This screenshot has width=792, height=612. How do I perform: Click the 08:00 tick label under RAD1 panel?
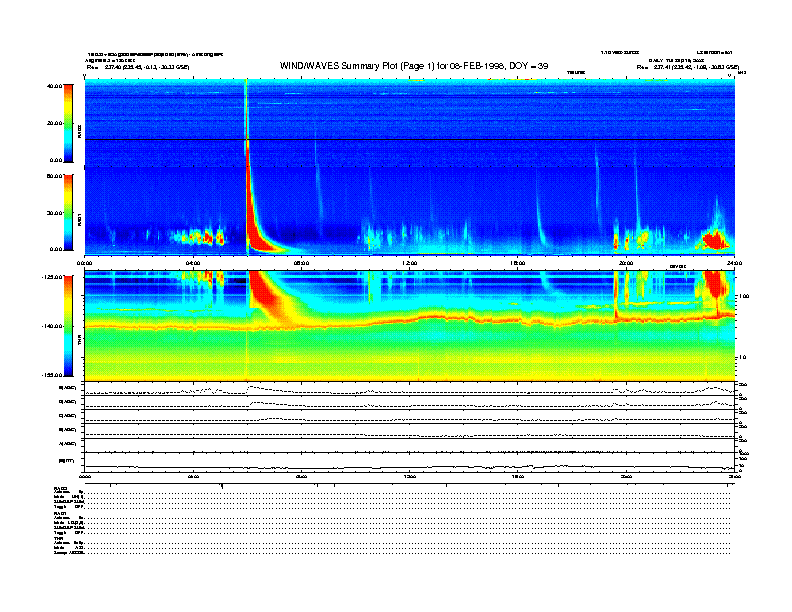(301, 263)
